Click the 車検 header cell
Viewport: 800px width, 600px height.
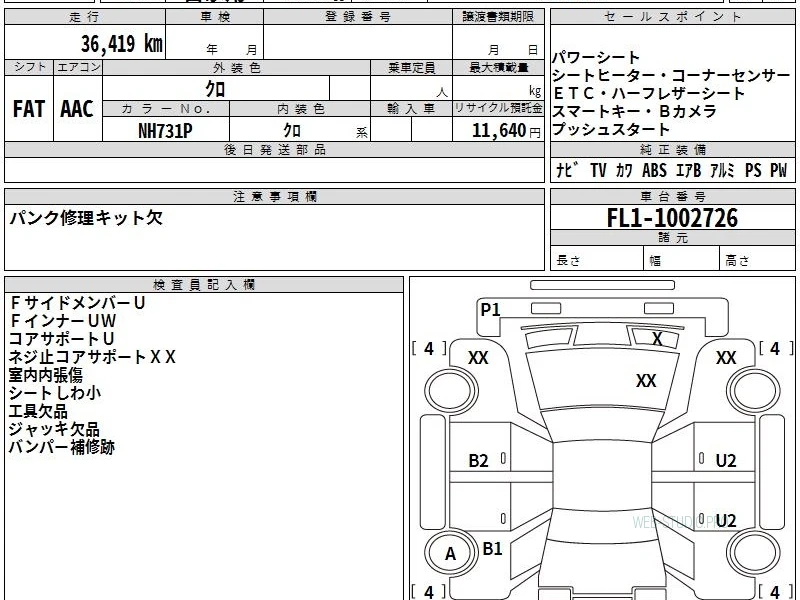pyautogui.click(x=215, y=17)
